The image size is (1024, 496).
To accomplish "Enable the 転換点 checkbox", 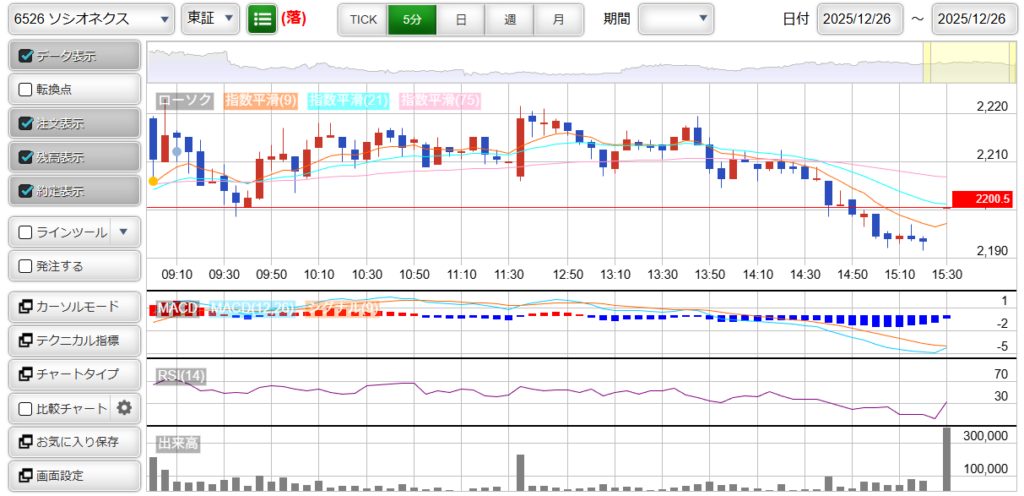I will point(26,90).
